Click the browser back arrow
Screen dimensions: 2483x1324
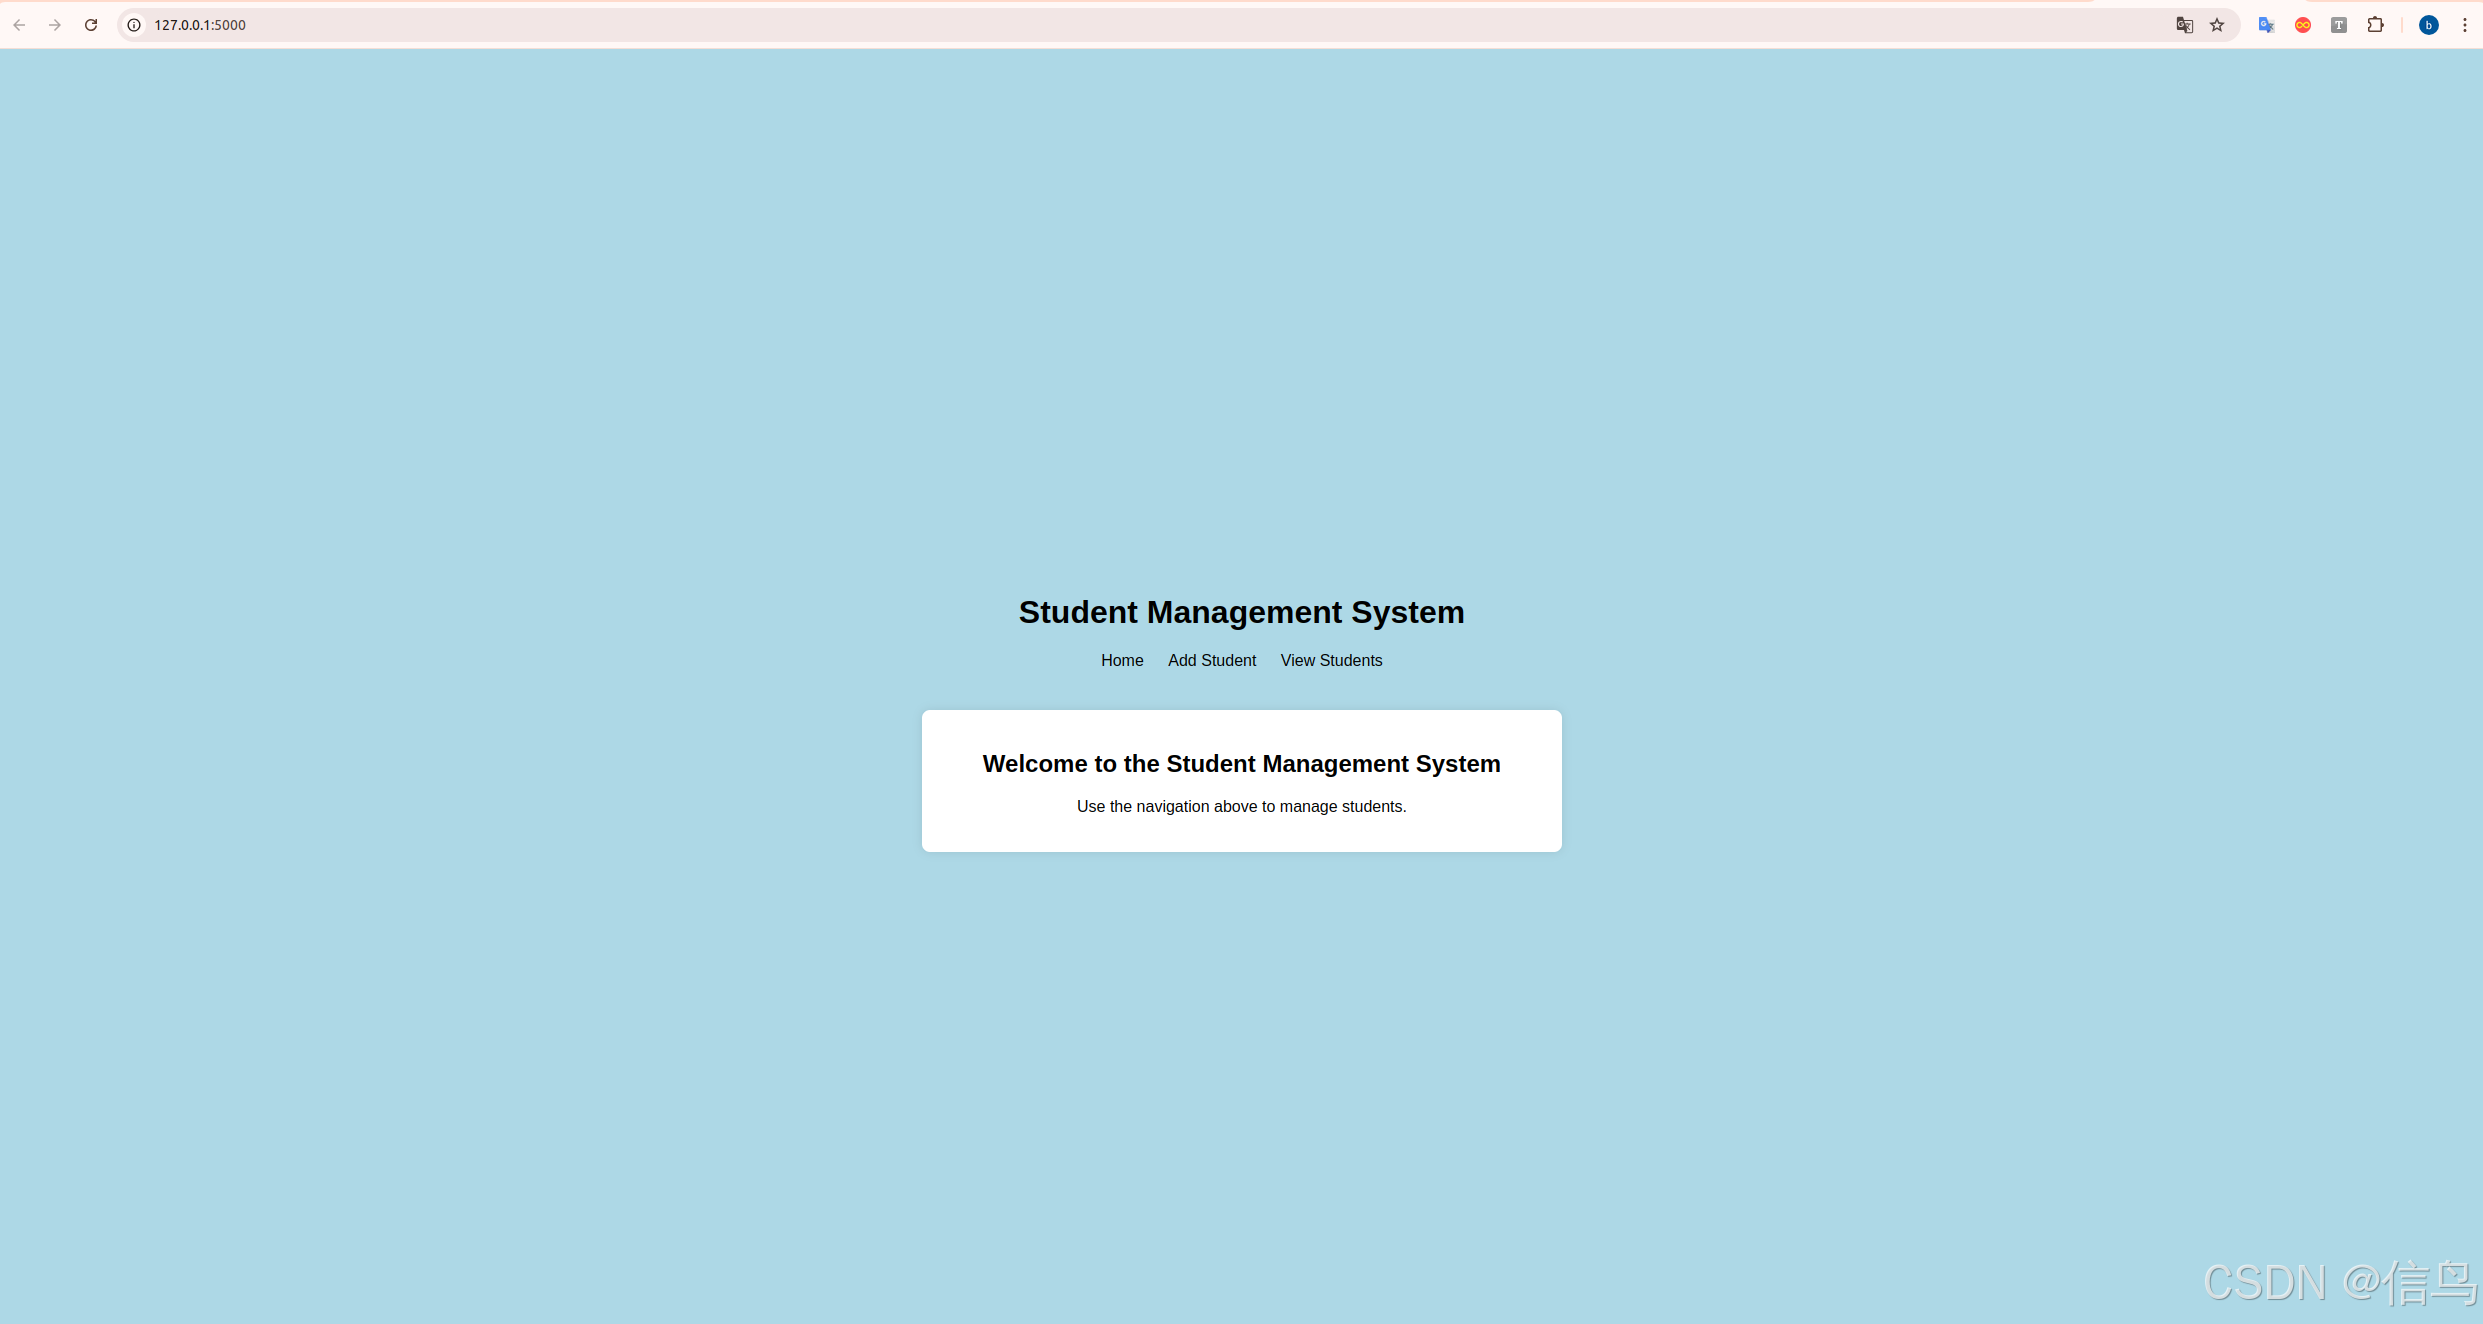19,25
